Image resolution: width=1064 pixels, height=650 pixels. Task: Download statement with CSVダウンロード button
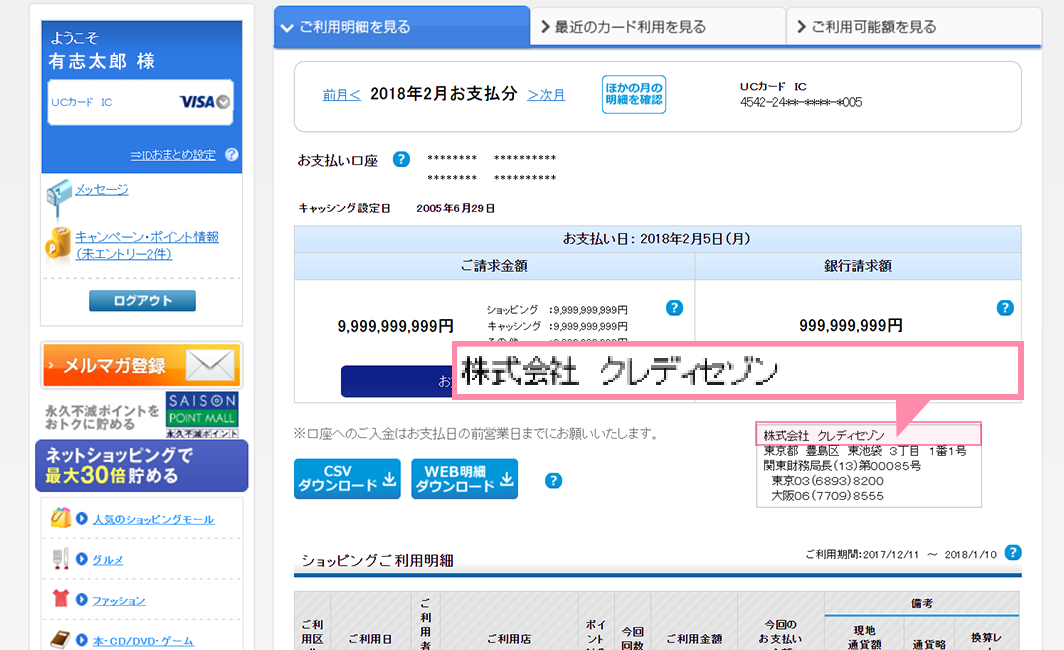click(347, 479)
